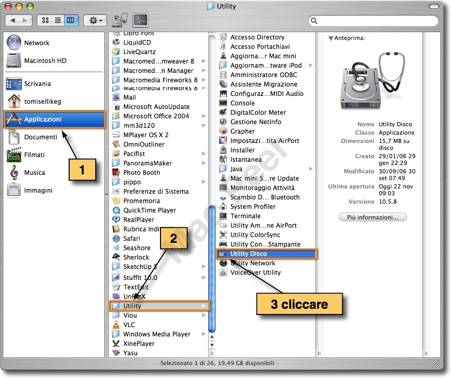451x378 pixels.
Task: Select XinePlayer application
Action: click(x=138, y=344)
